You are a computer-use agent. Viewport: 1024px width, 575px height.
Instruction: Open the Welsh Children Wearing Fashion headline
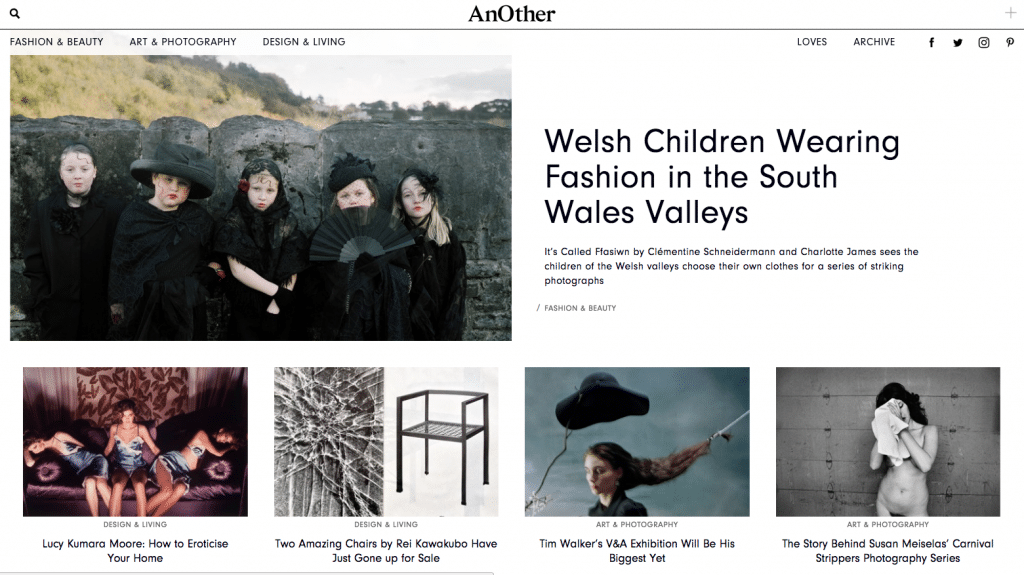coord(722,176)
